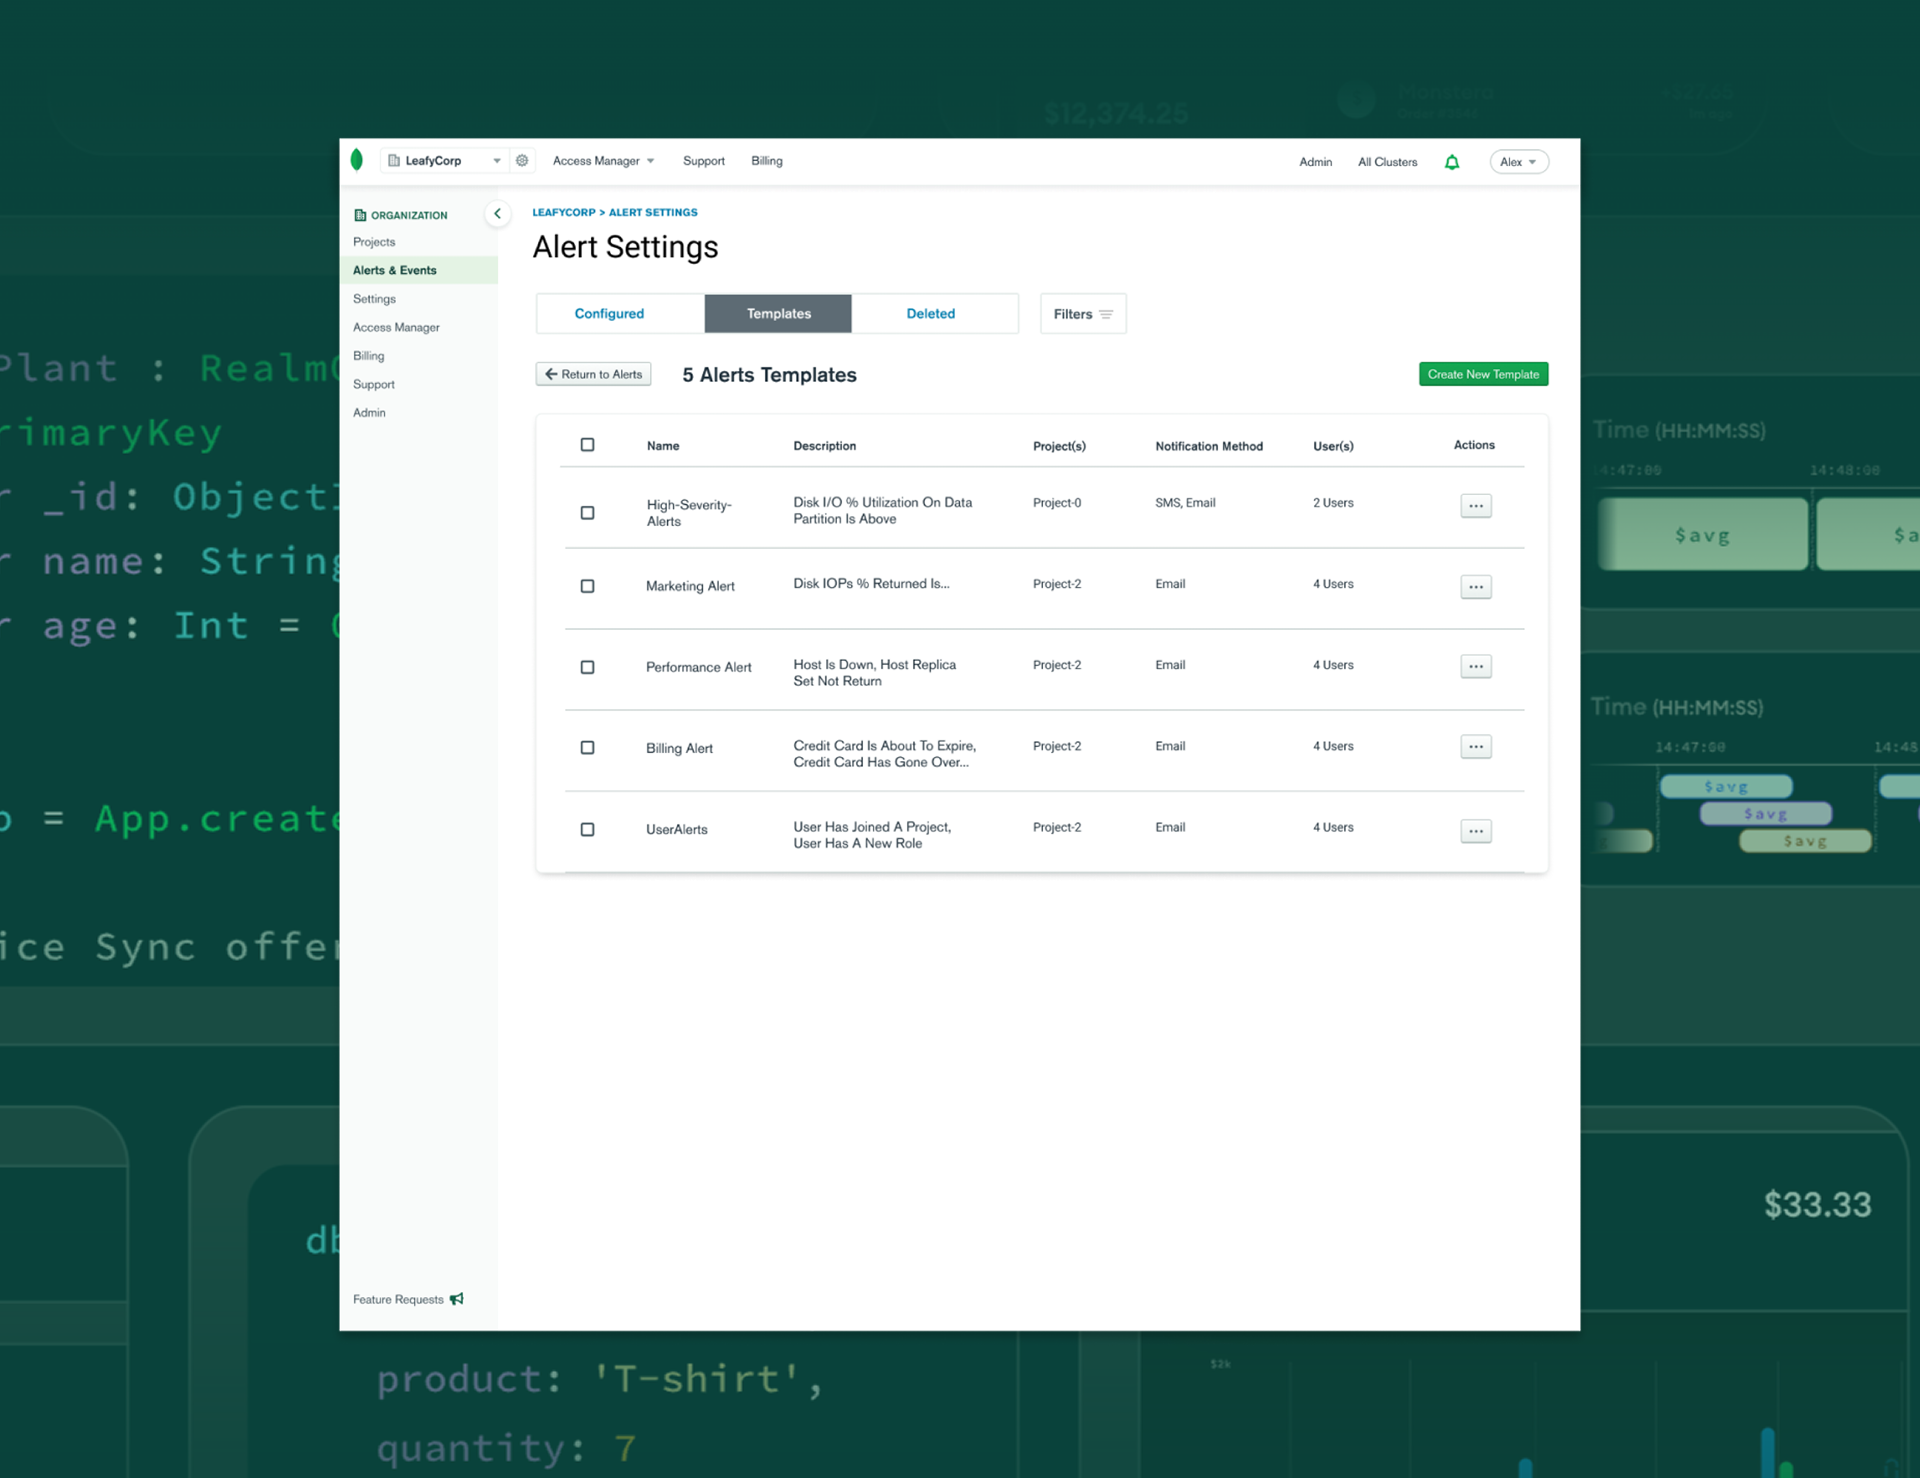
Task: Select the Marketing Alert row checkbox
Action: click(587, 586)
